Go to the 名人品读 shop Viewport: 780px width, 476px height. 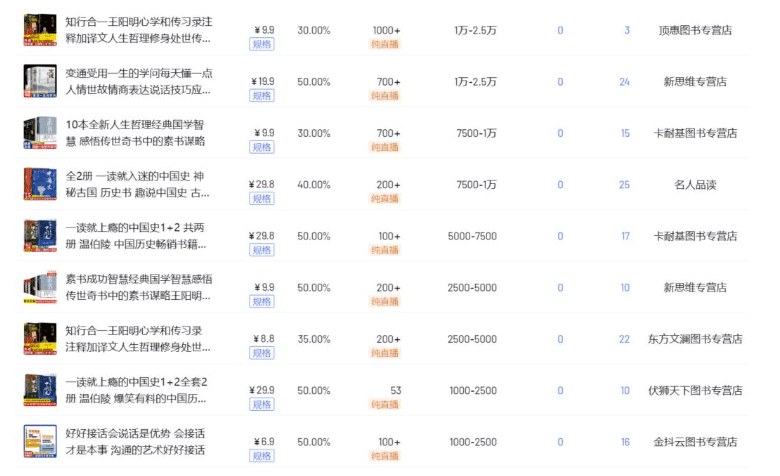[x=696, y=184]
